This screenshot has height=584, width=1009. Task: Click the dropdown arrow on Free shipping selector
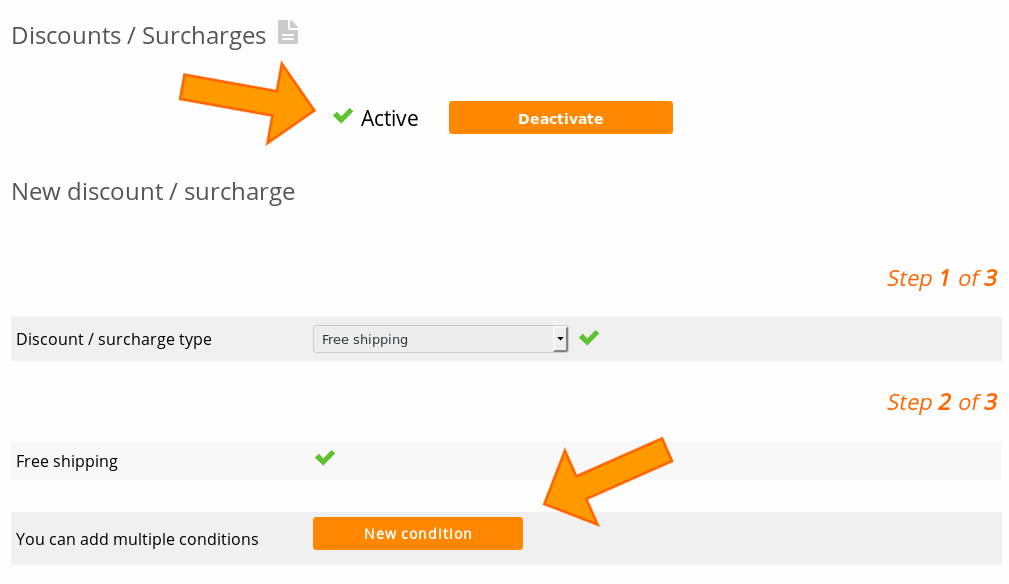[559, 338]
